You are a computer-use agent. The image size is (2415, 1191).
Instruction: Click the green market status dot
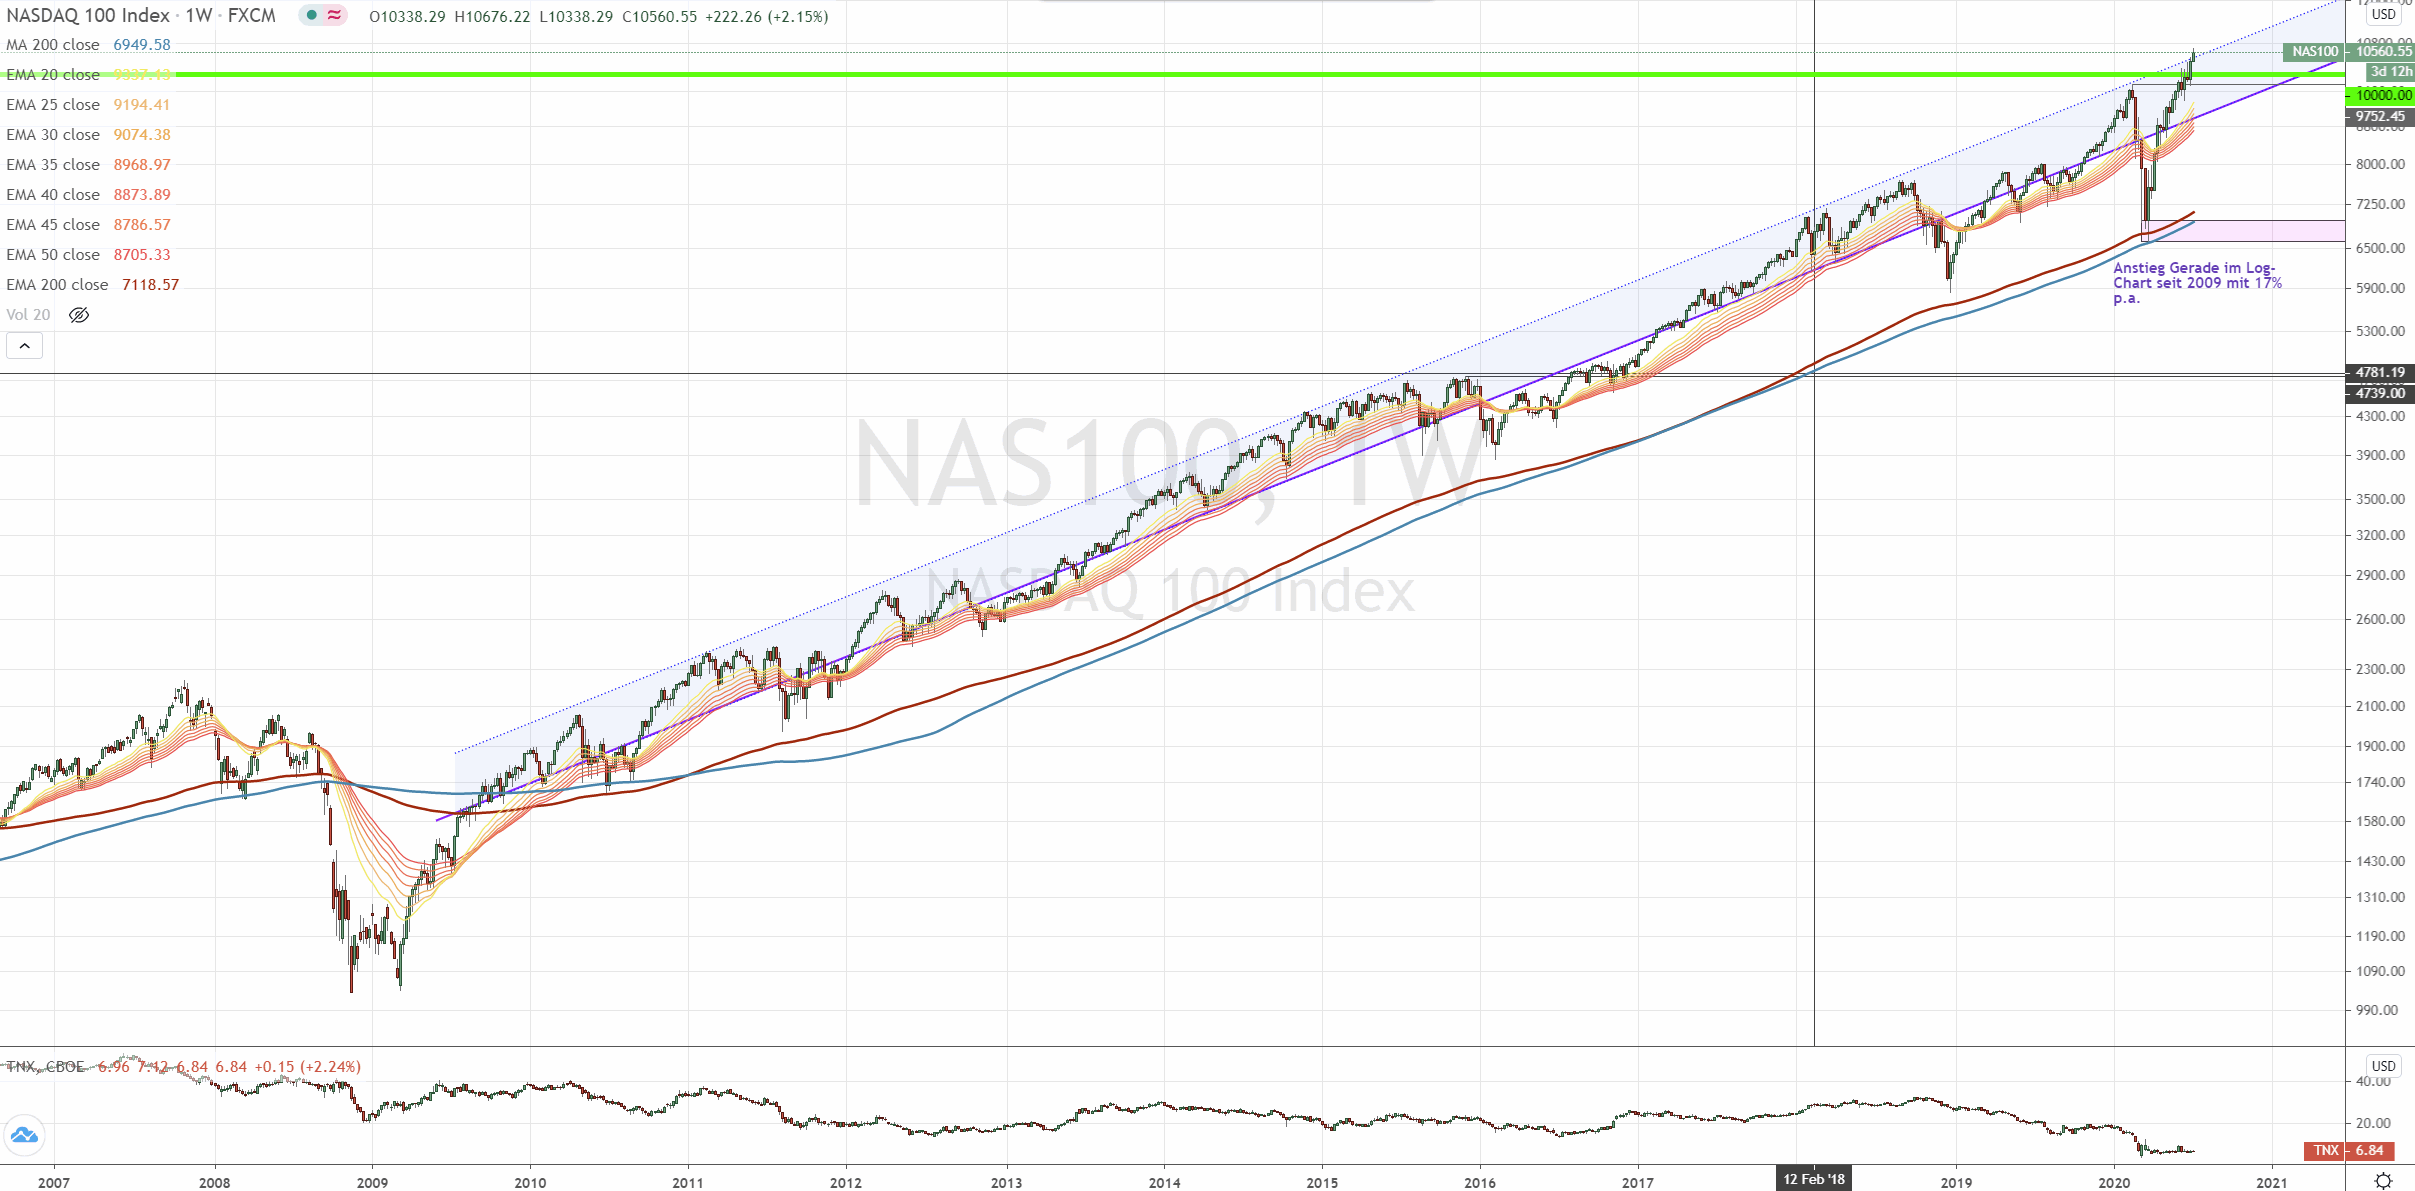[312, 15]
